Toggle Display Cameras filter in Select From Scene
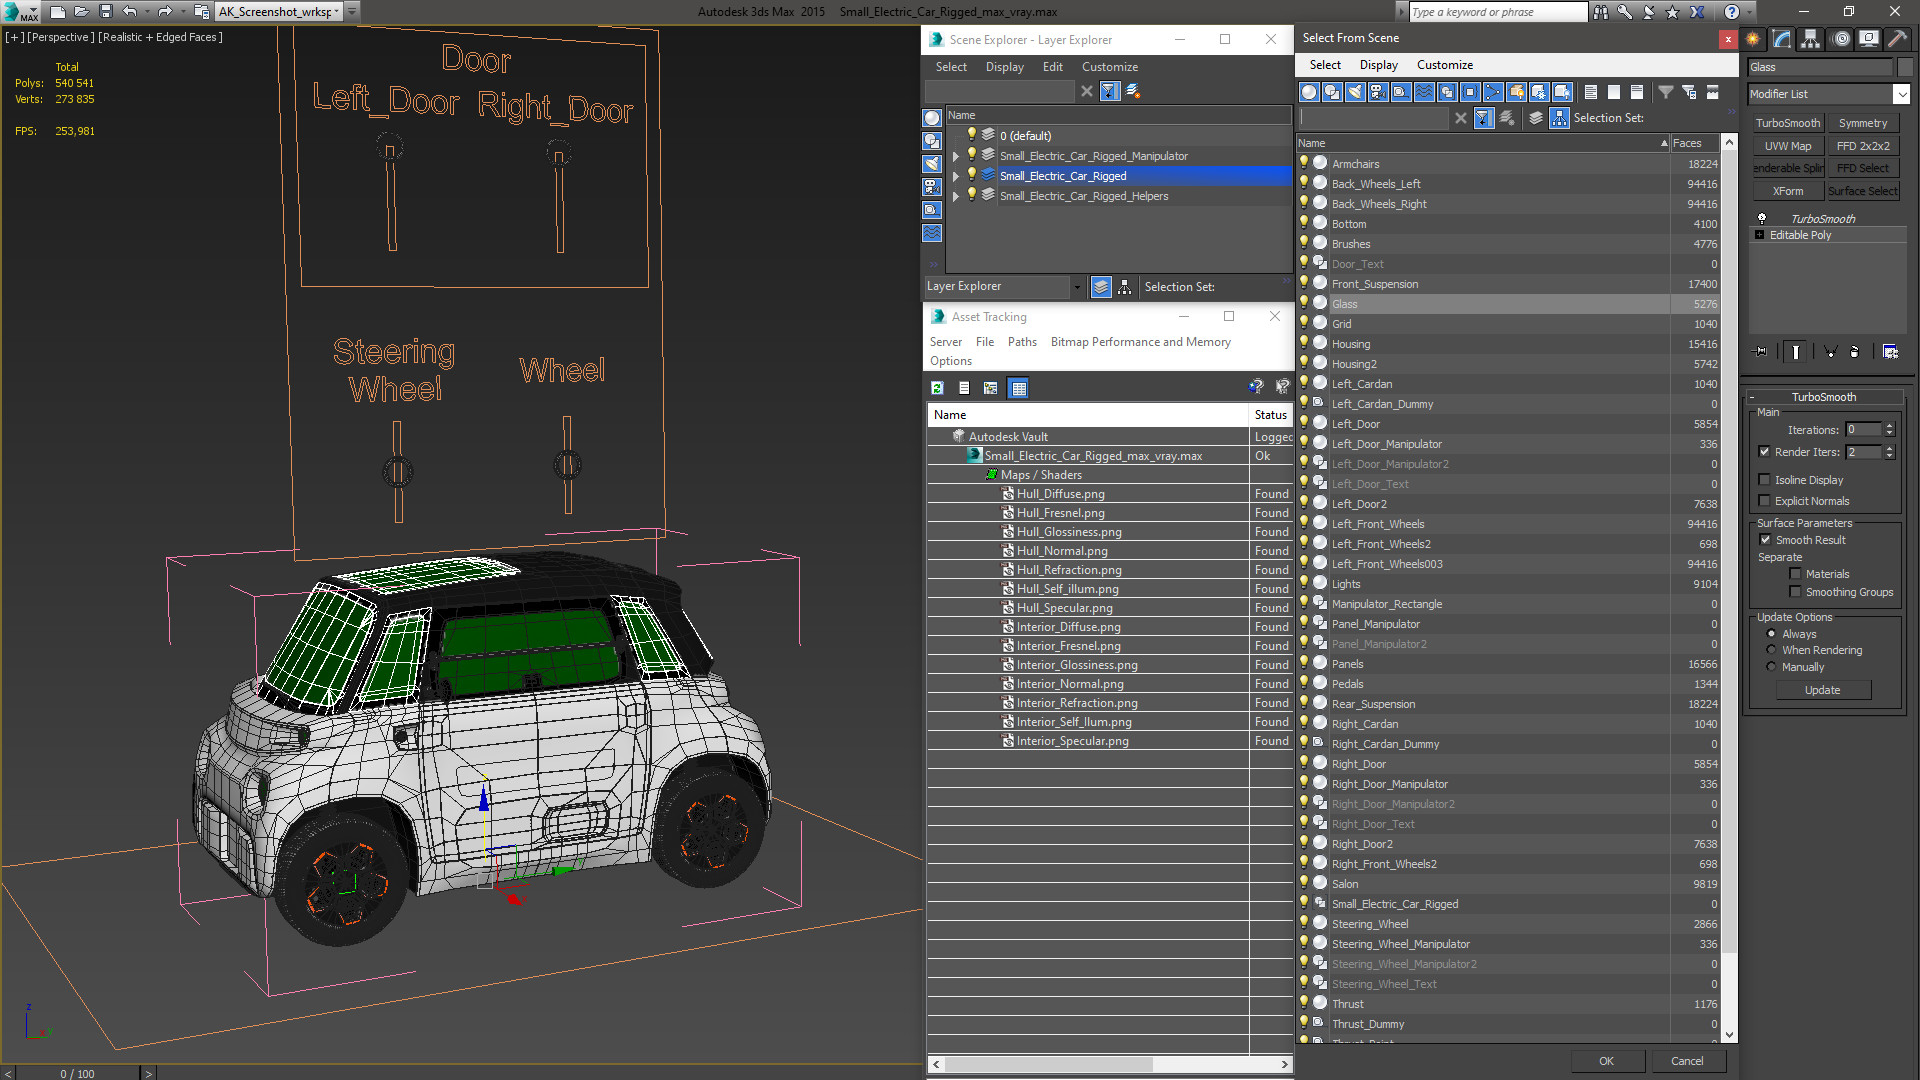The image size is (1920, 1080). point(1378,92)
